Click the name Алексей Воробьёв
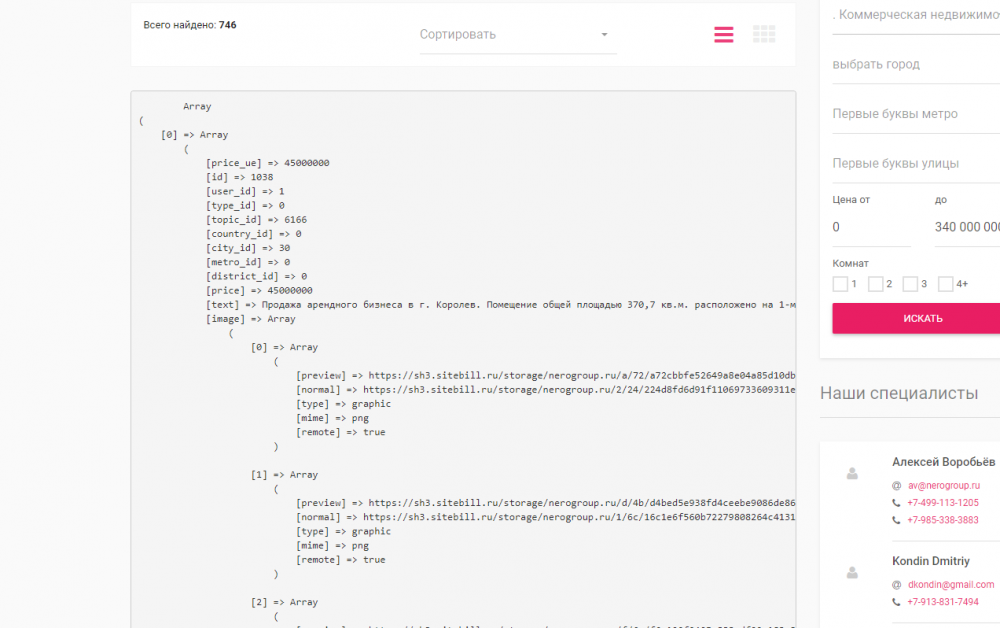 (943, 462)
